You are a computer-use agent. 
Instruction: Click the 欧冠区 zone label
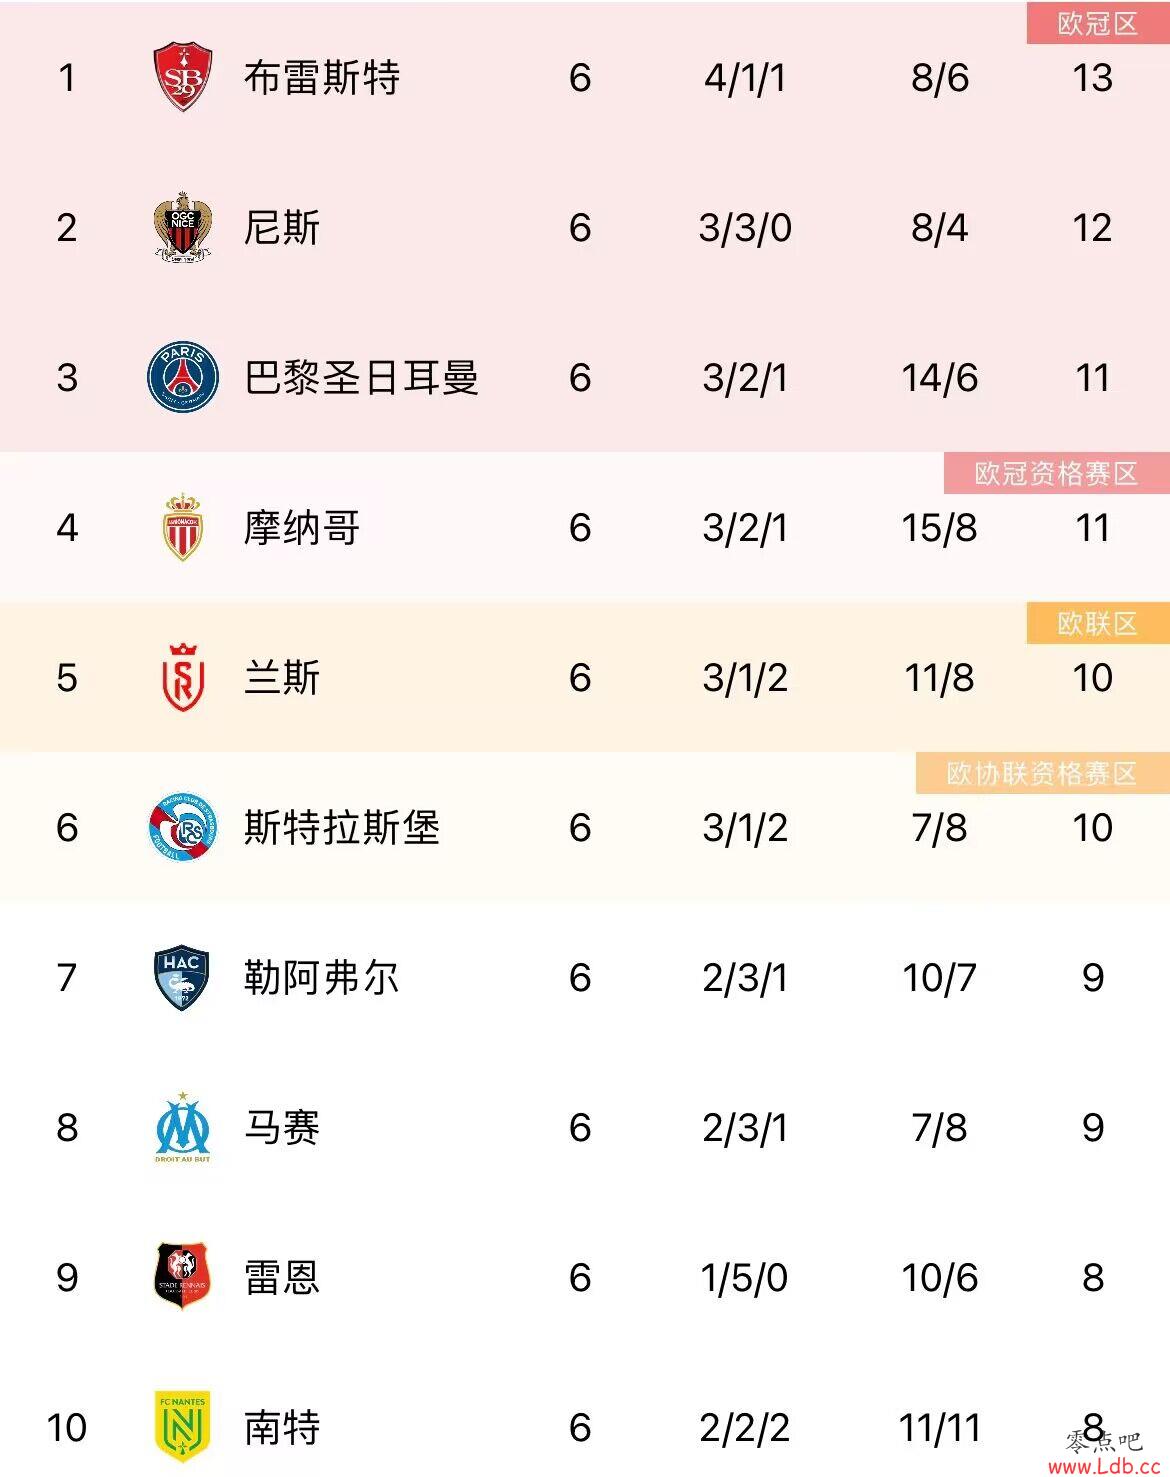(x=1098, y=23)
